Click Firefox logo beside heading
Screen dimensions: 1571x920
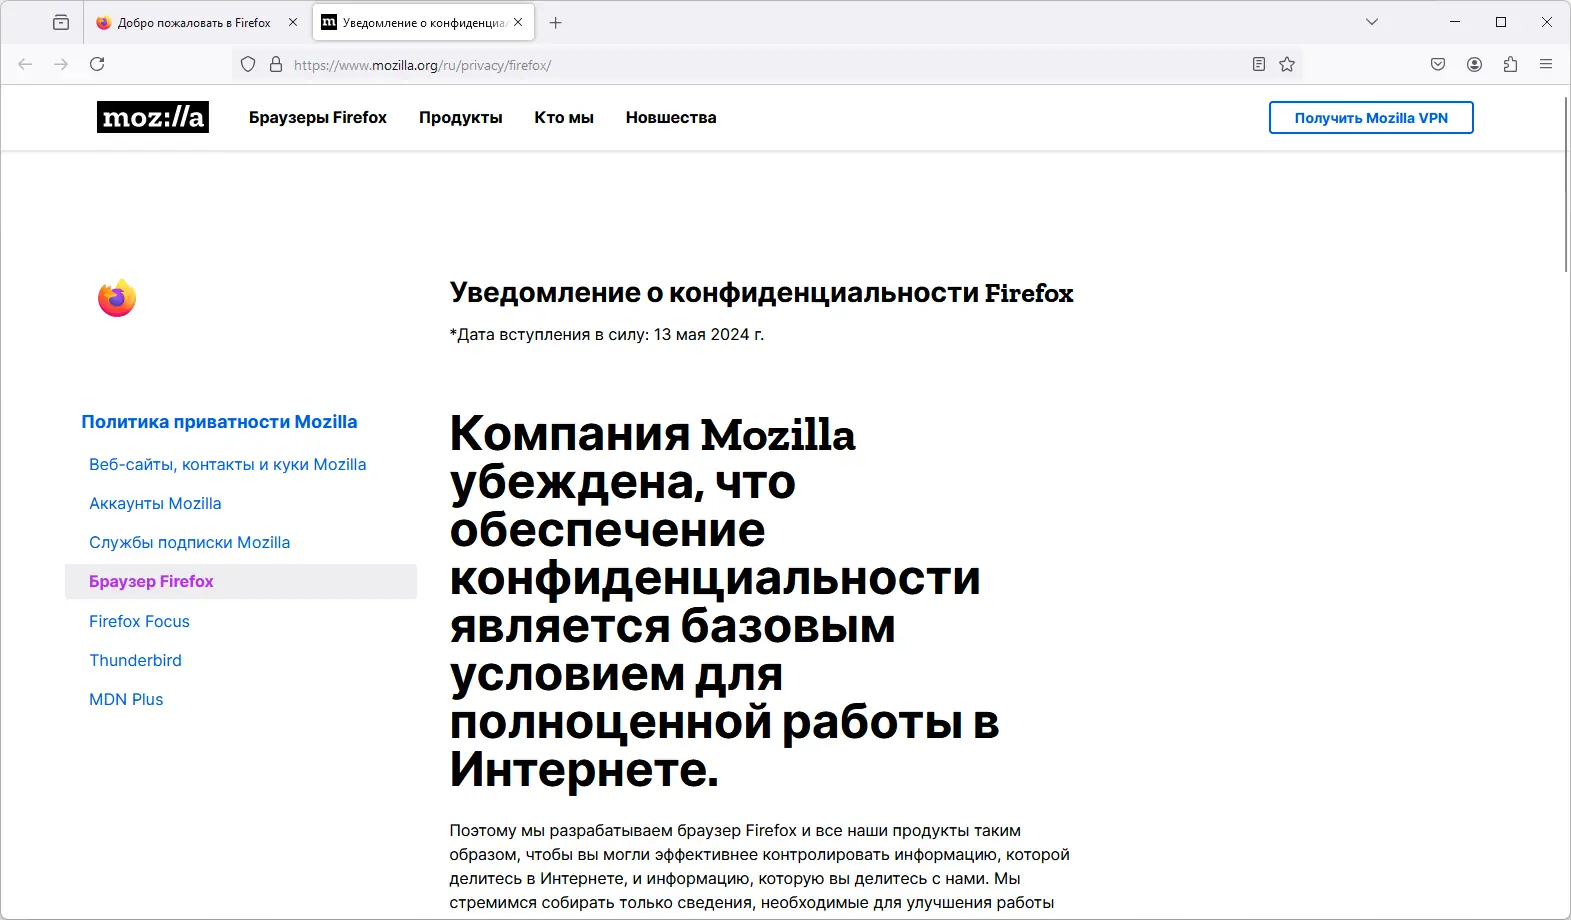coord(117,298)
